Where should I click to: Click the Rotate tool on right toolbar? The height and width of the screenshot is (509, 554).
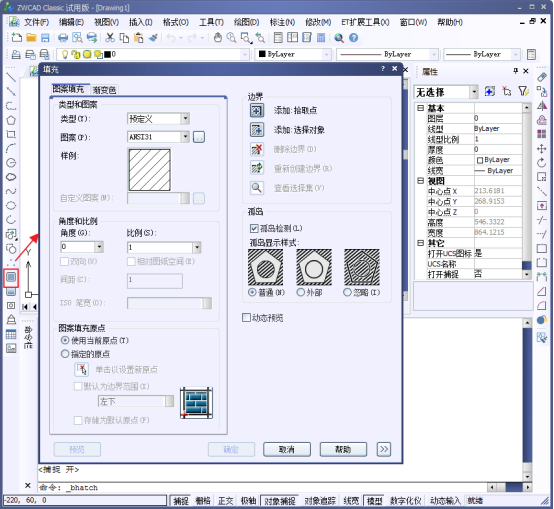pyautogui.click(x=542, y=162)
